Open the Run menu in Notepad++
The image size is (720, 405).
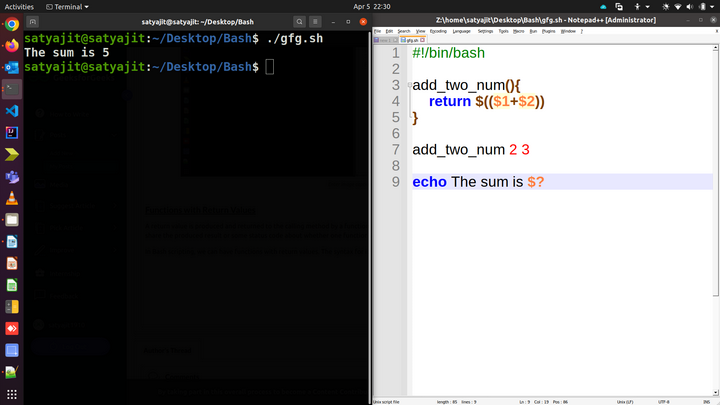533,31
